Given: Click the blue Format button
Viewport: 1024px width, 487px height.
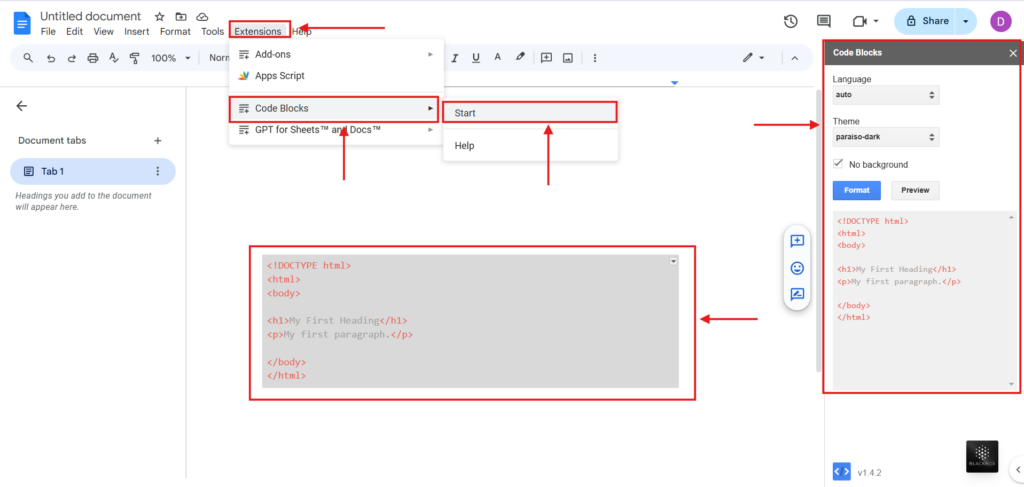Looking at the screenshot, I should point(856,190).
